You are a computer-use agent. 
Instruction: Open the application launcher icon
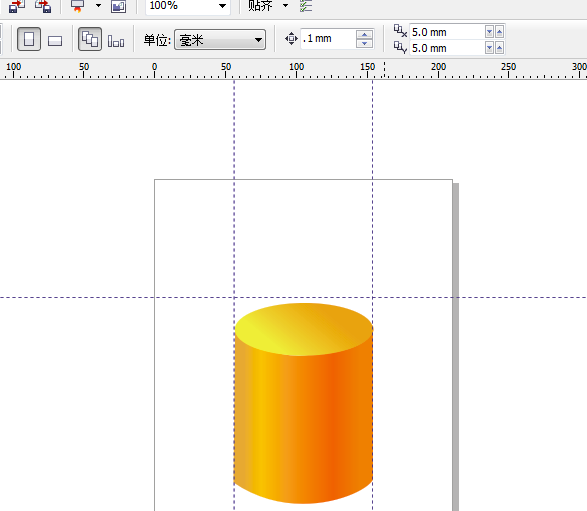(77, 6)
